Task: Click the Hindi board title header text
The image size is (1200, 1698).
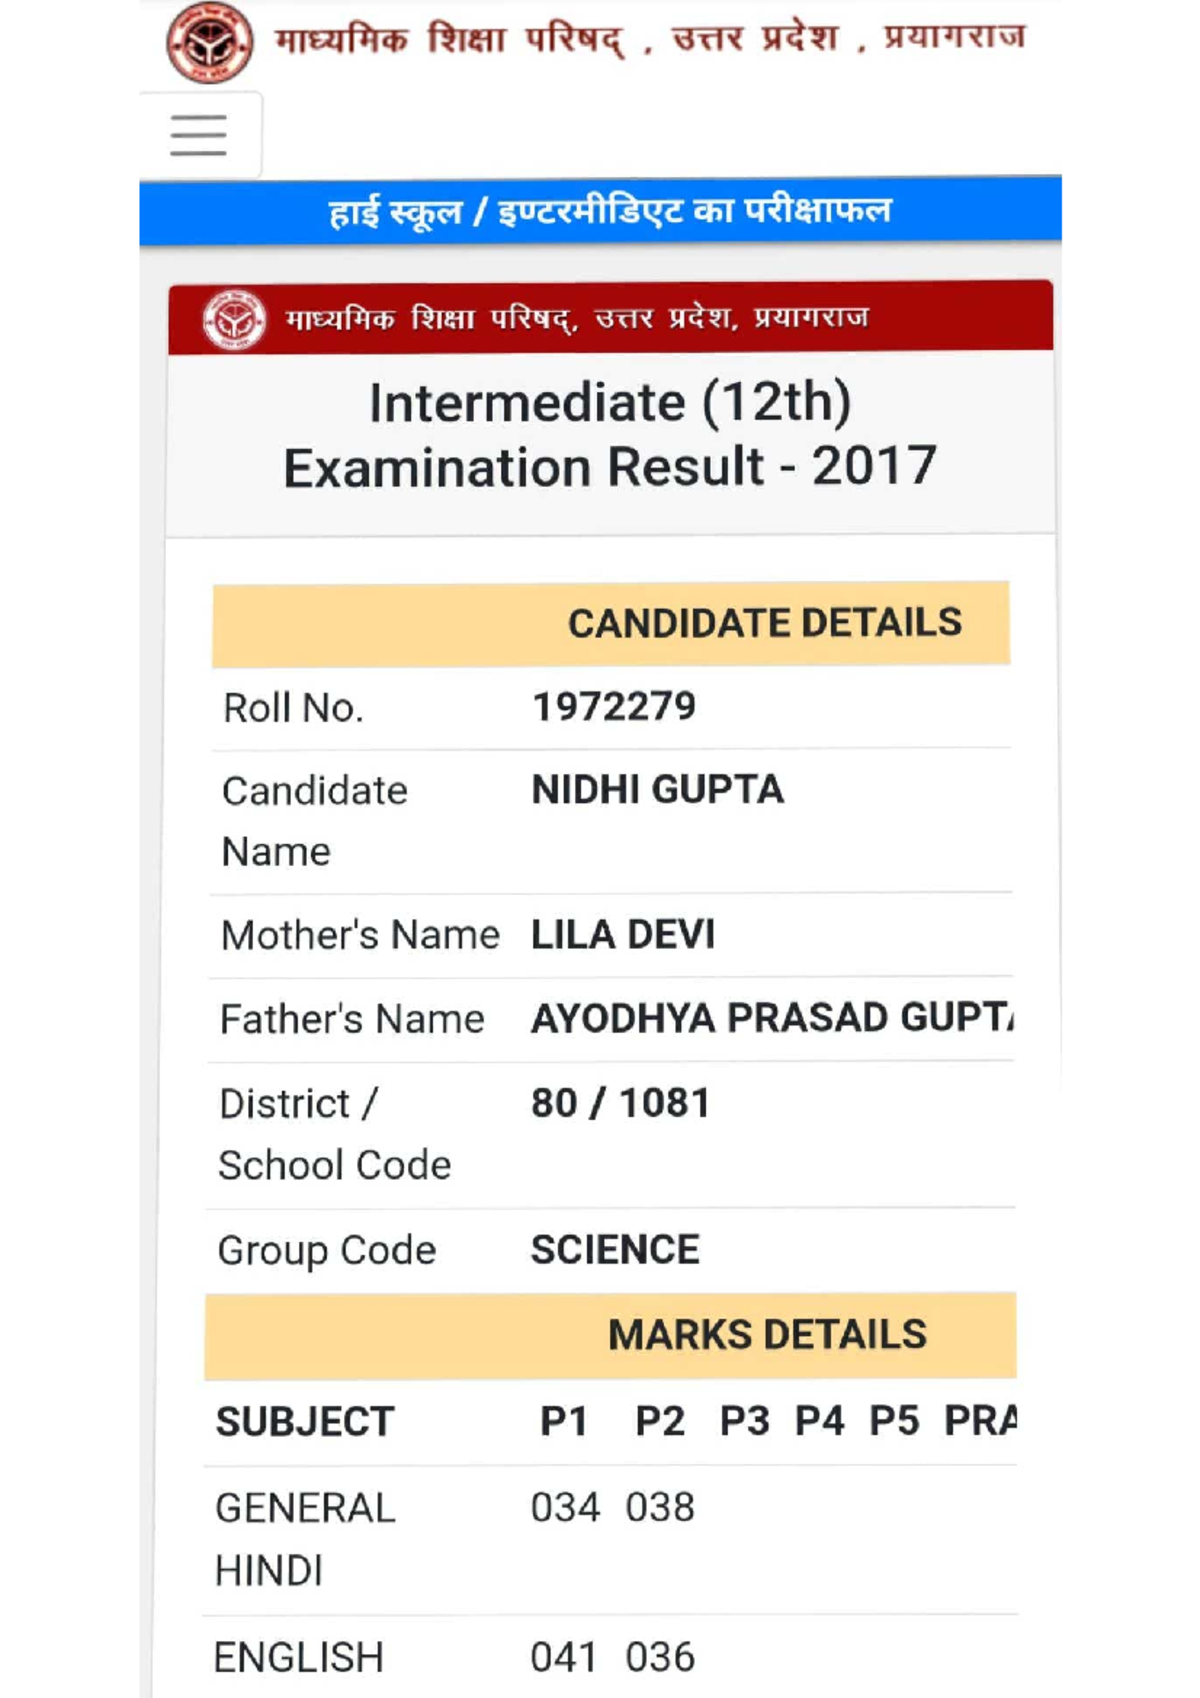Action: pos(650,40)
